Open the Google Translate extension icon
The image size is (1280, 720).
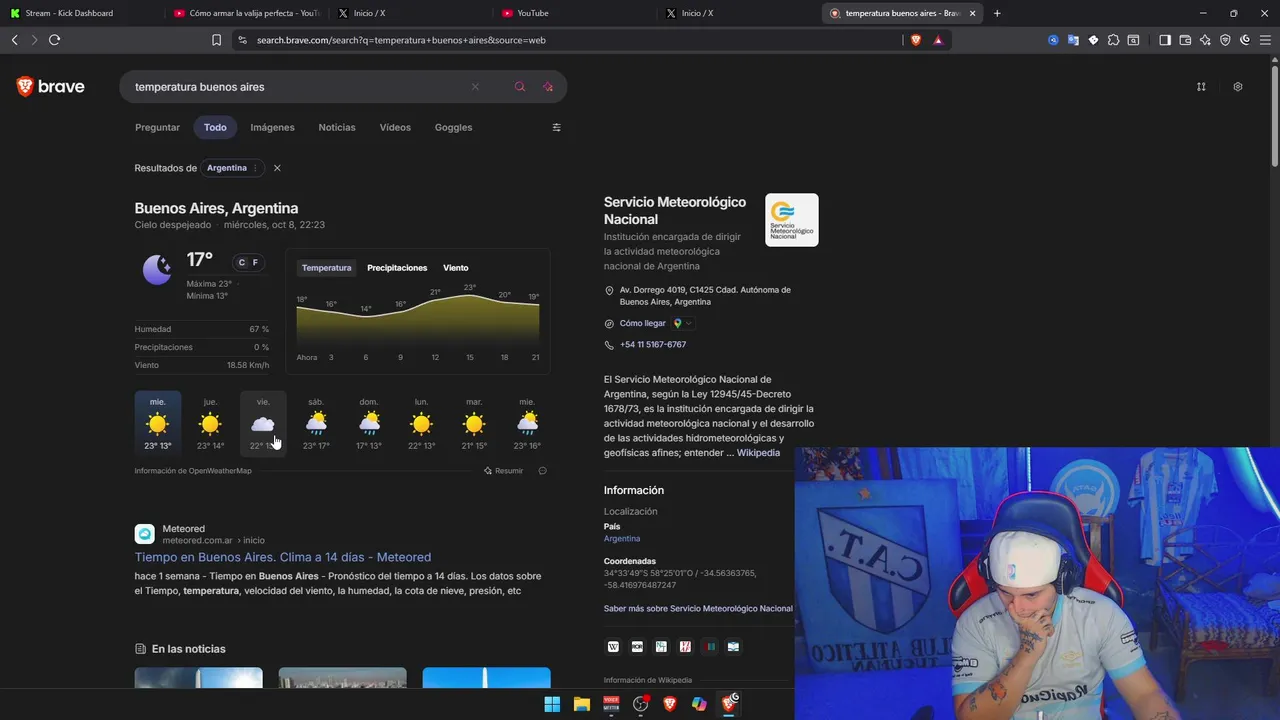[1073, 40]
